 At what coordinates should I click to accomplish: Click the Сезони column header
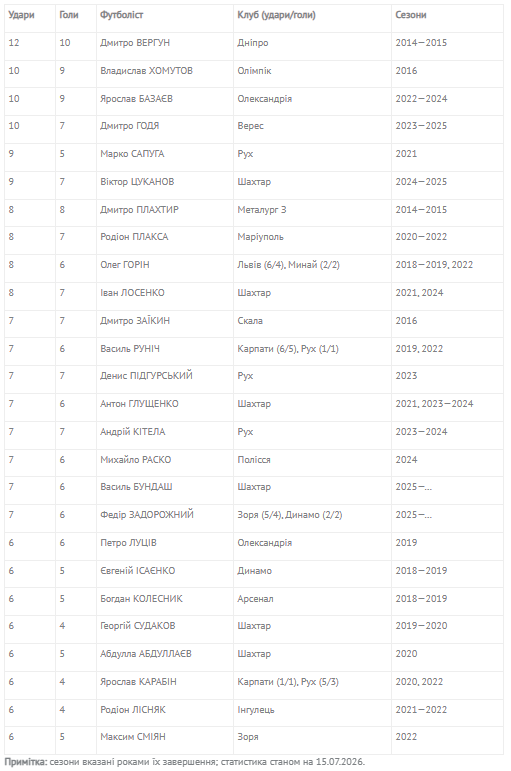pos(411,15)
